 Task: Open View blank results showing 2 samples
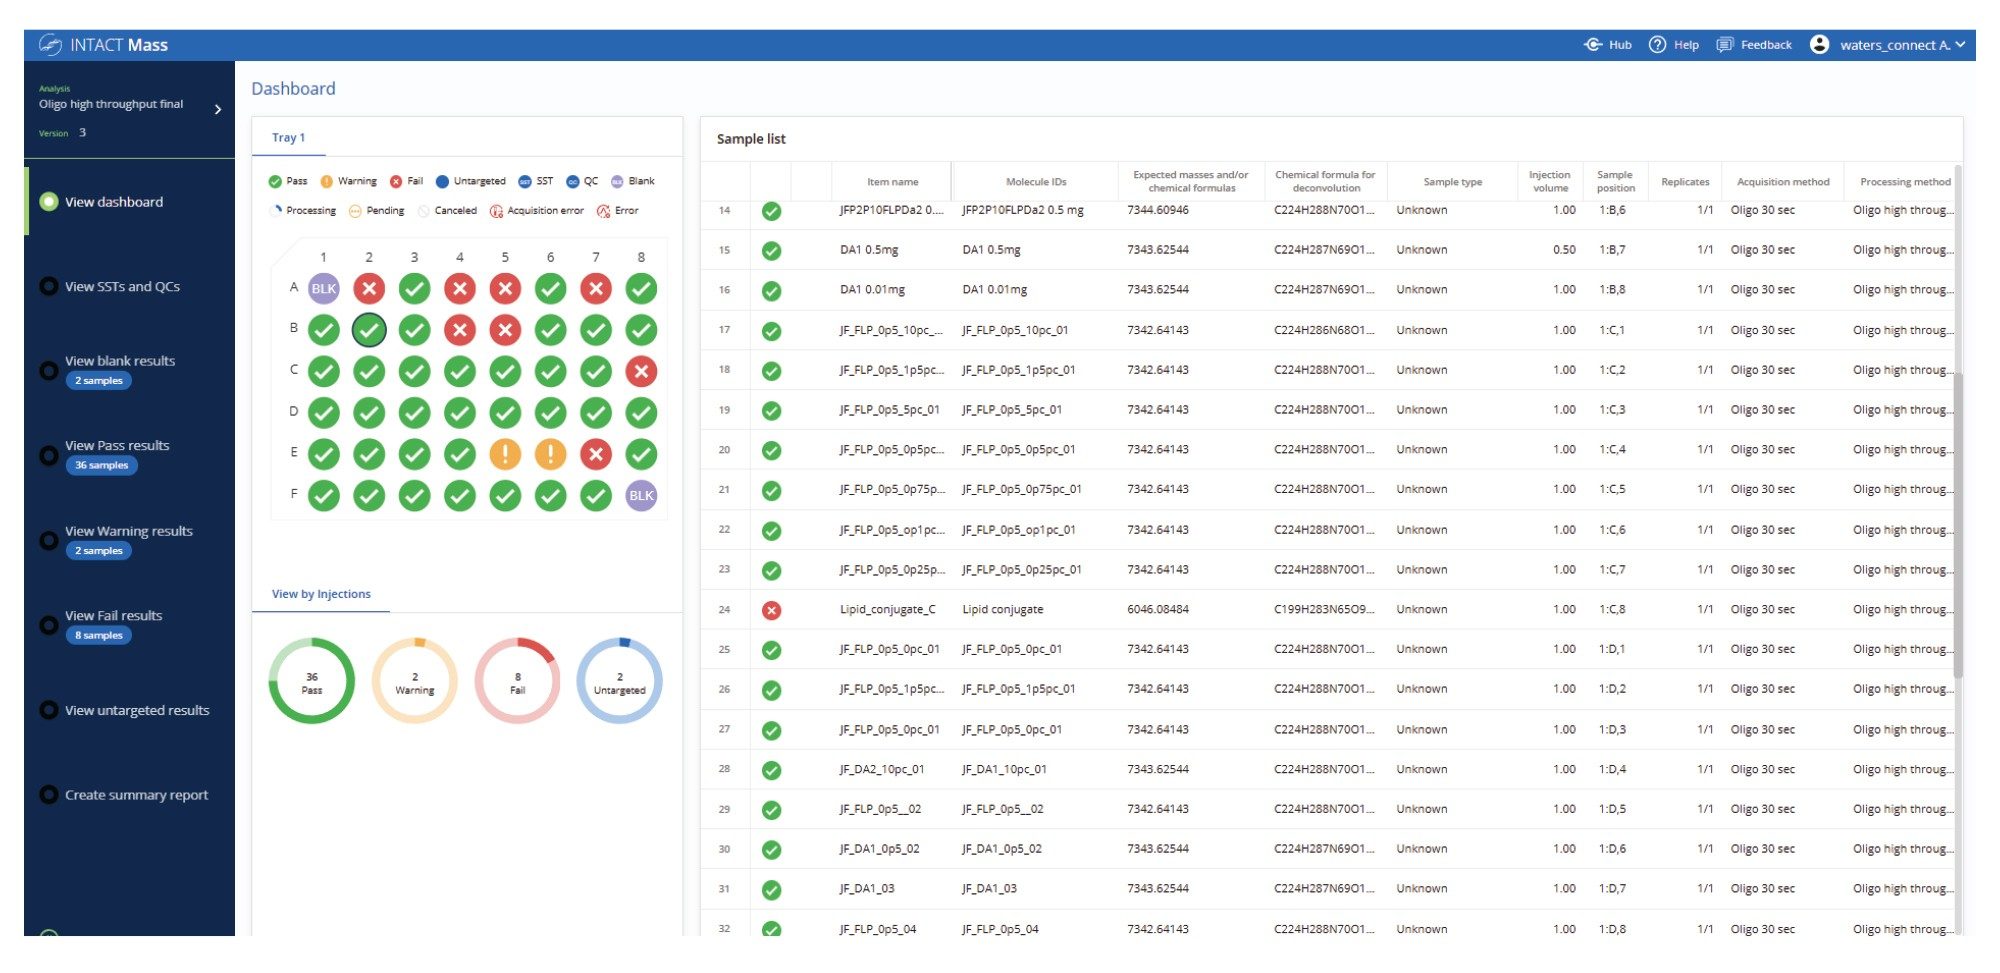(x=119, y=360)
